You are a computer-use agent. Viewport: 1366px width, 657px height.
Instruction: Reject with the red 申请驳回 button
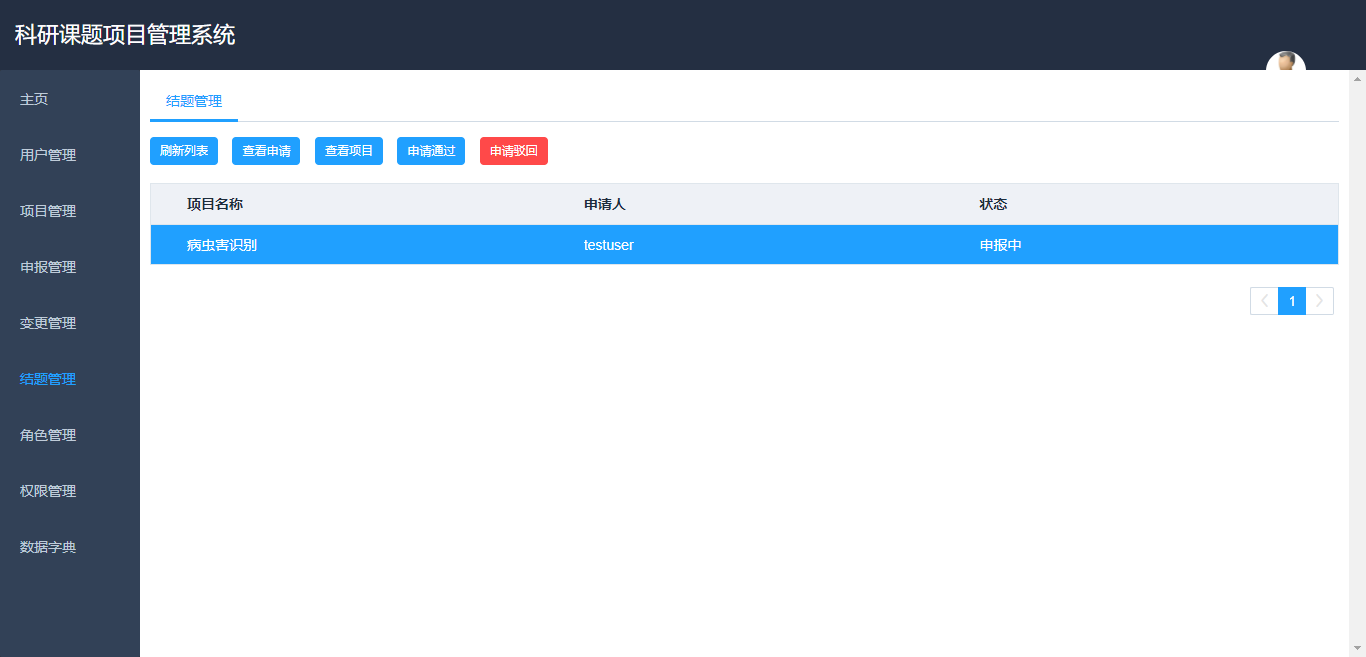pos(514,151)
